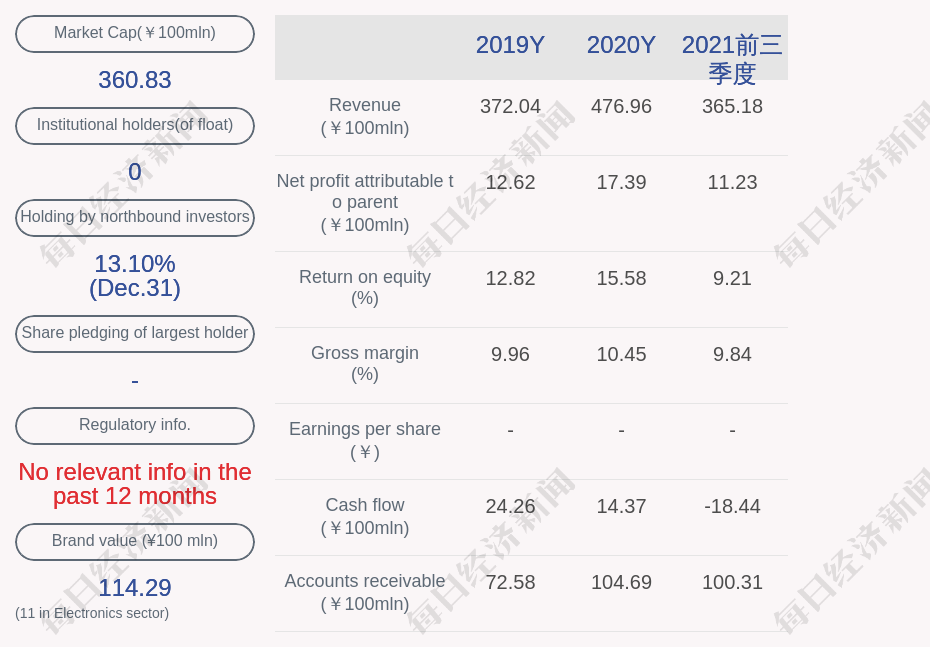Toggle the 2019Y column selection

[510, 45]
